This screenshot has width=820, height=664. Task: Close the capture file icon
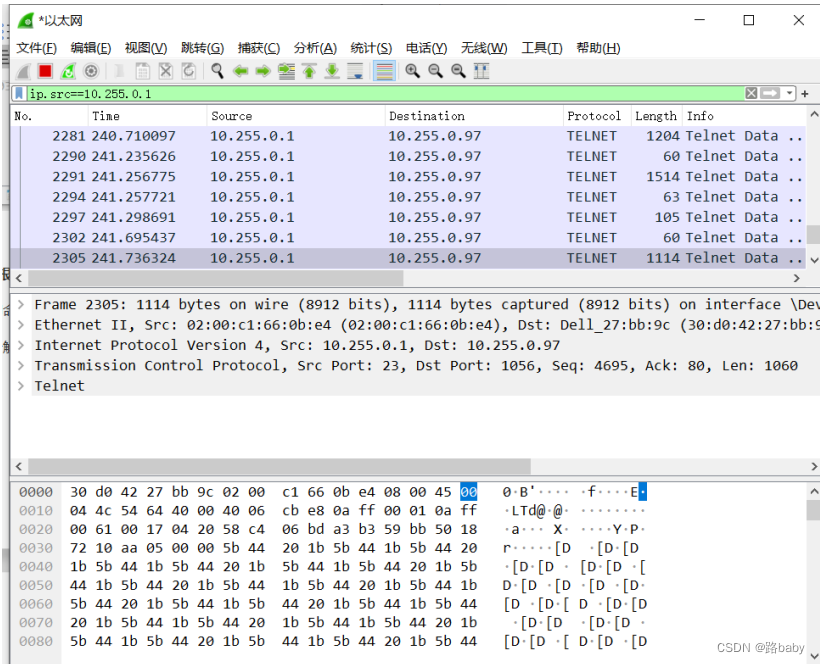point(165,71)
